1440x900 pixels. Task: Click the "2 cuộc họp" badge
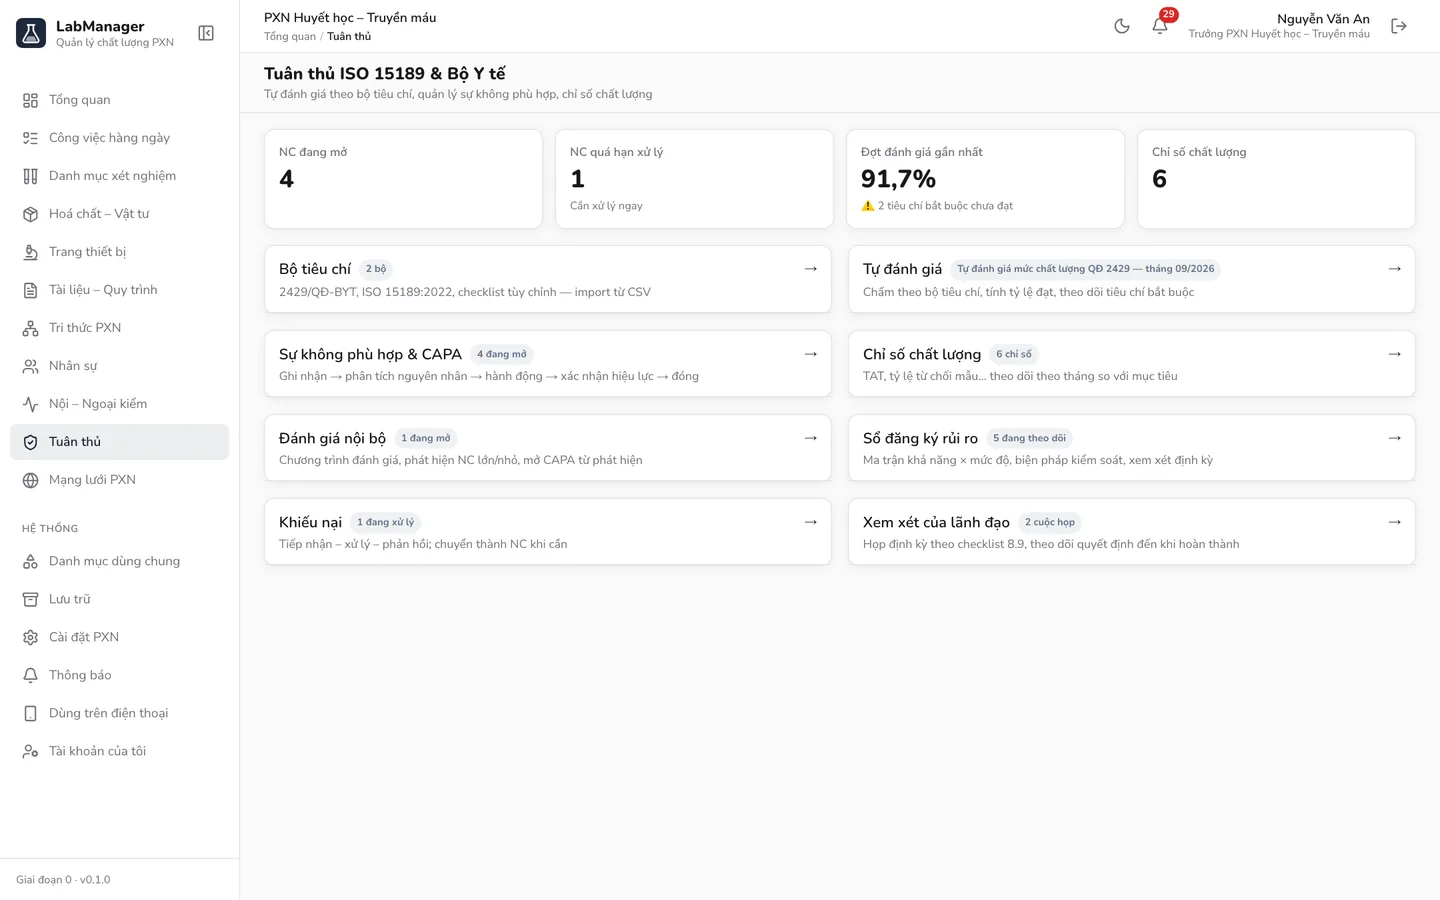[x=1050, y=522]
